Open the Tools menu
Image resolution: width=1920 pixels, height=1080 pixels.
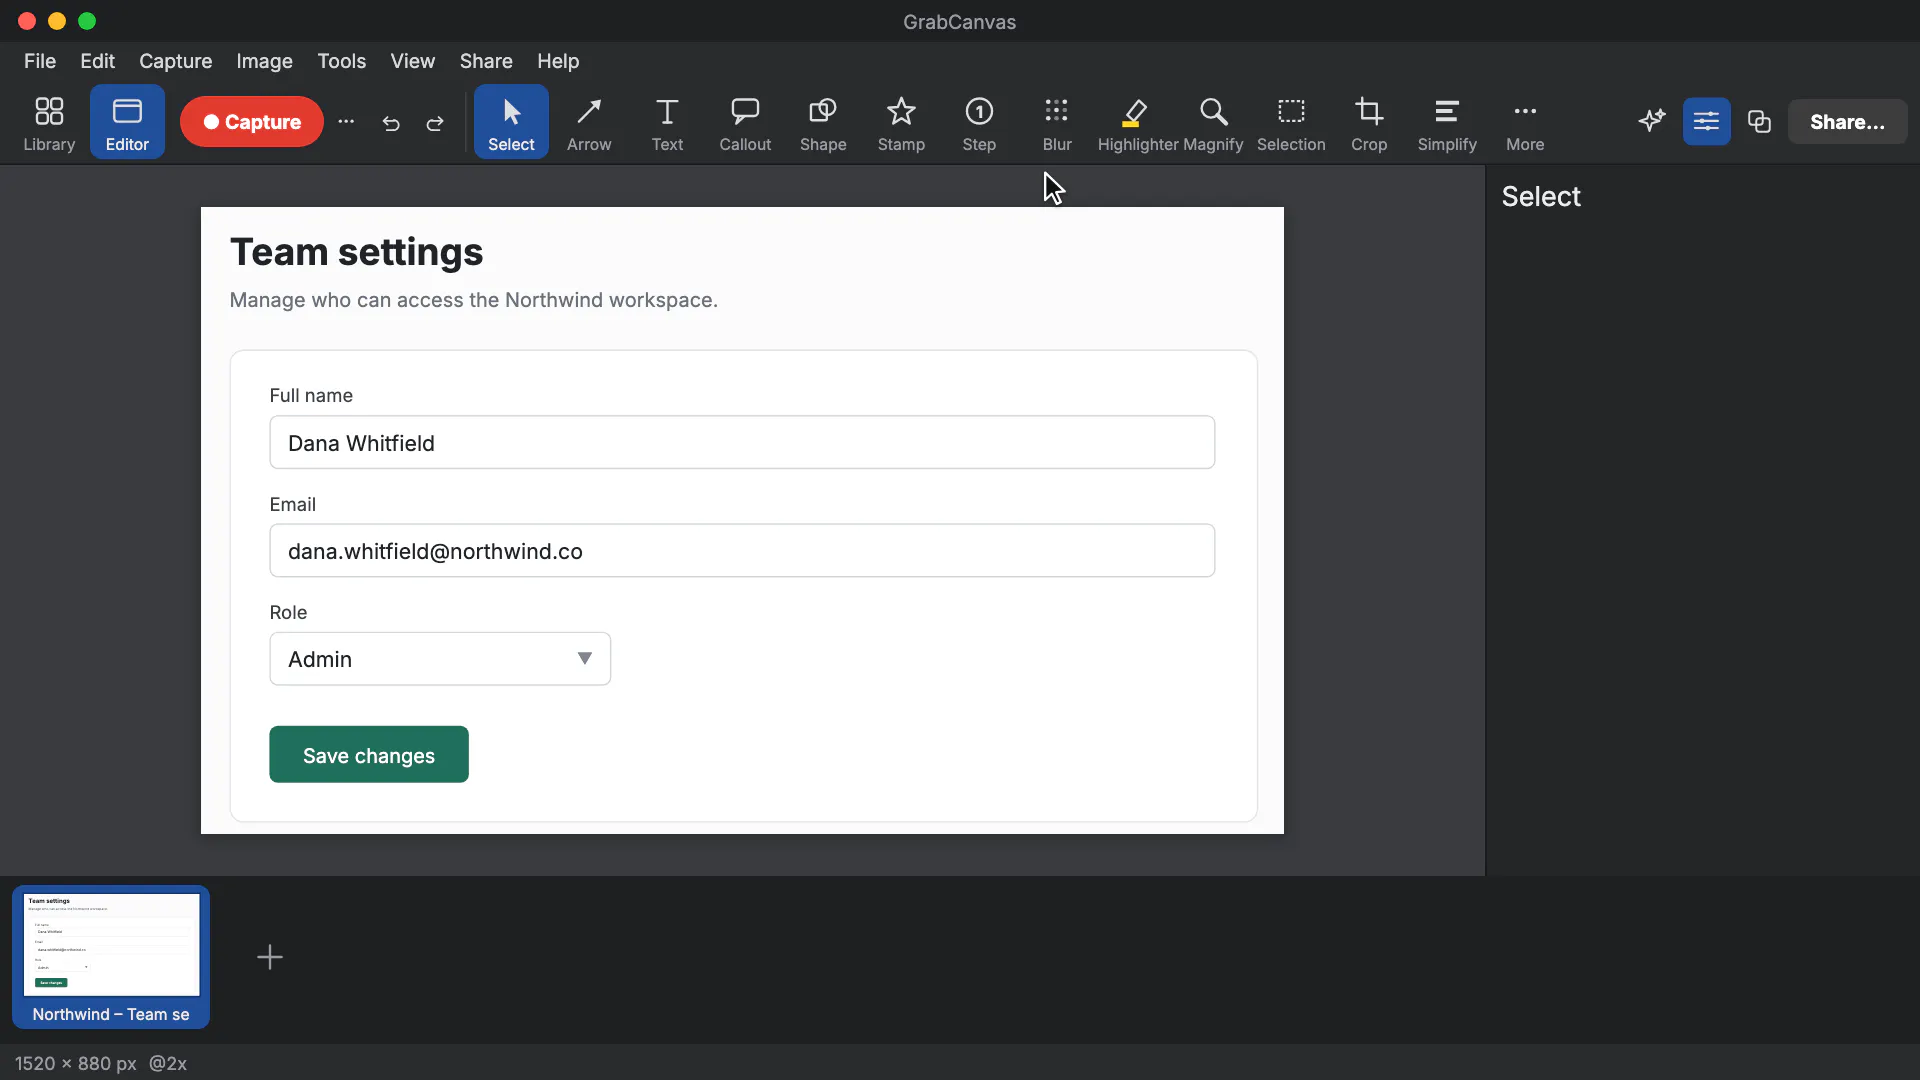(x=342, y=61)
